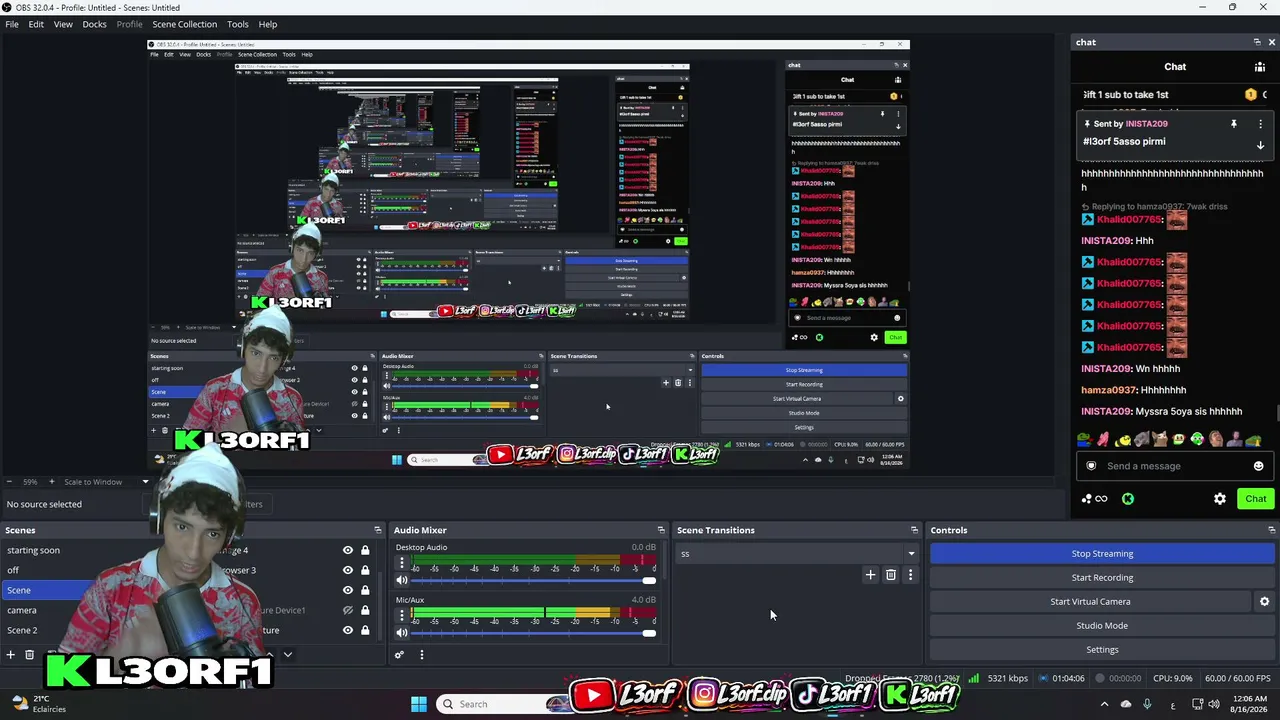Open the View menu
The width and height of the screenshot is (1280, 720).
pos(63,24)
